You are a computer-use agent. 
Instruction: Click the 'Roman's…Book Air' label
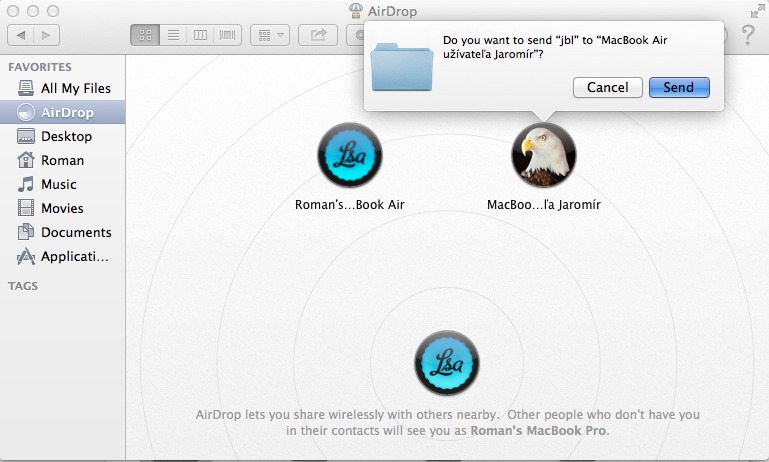click(x=350, y=205)
